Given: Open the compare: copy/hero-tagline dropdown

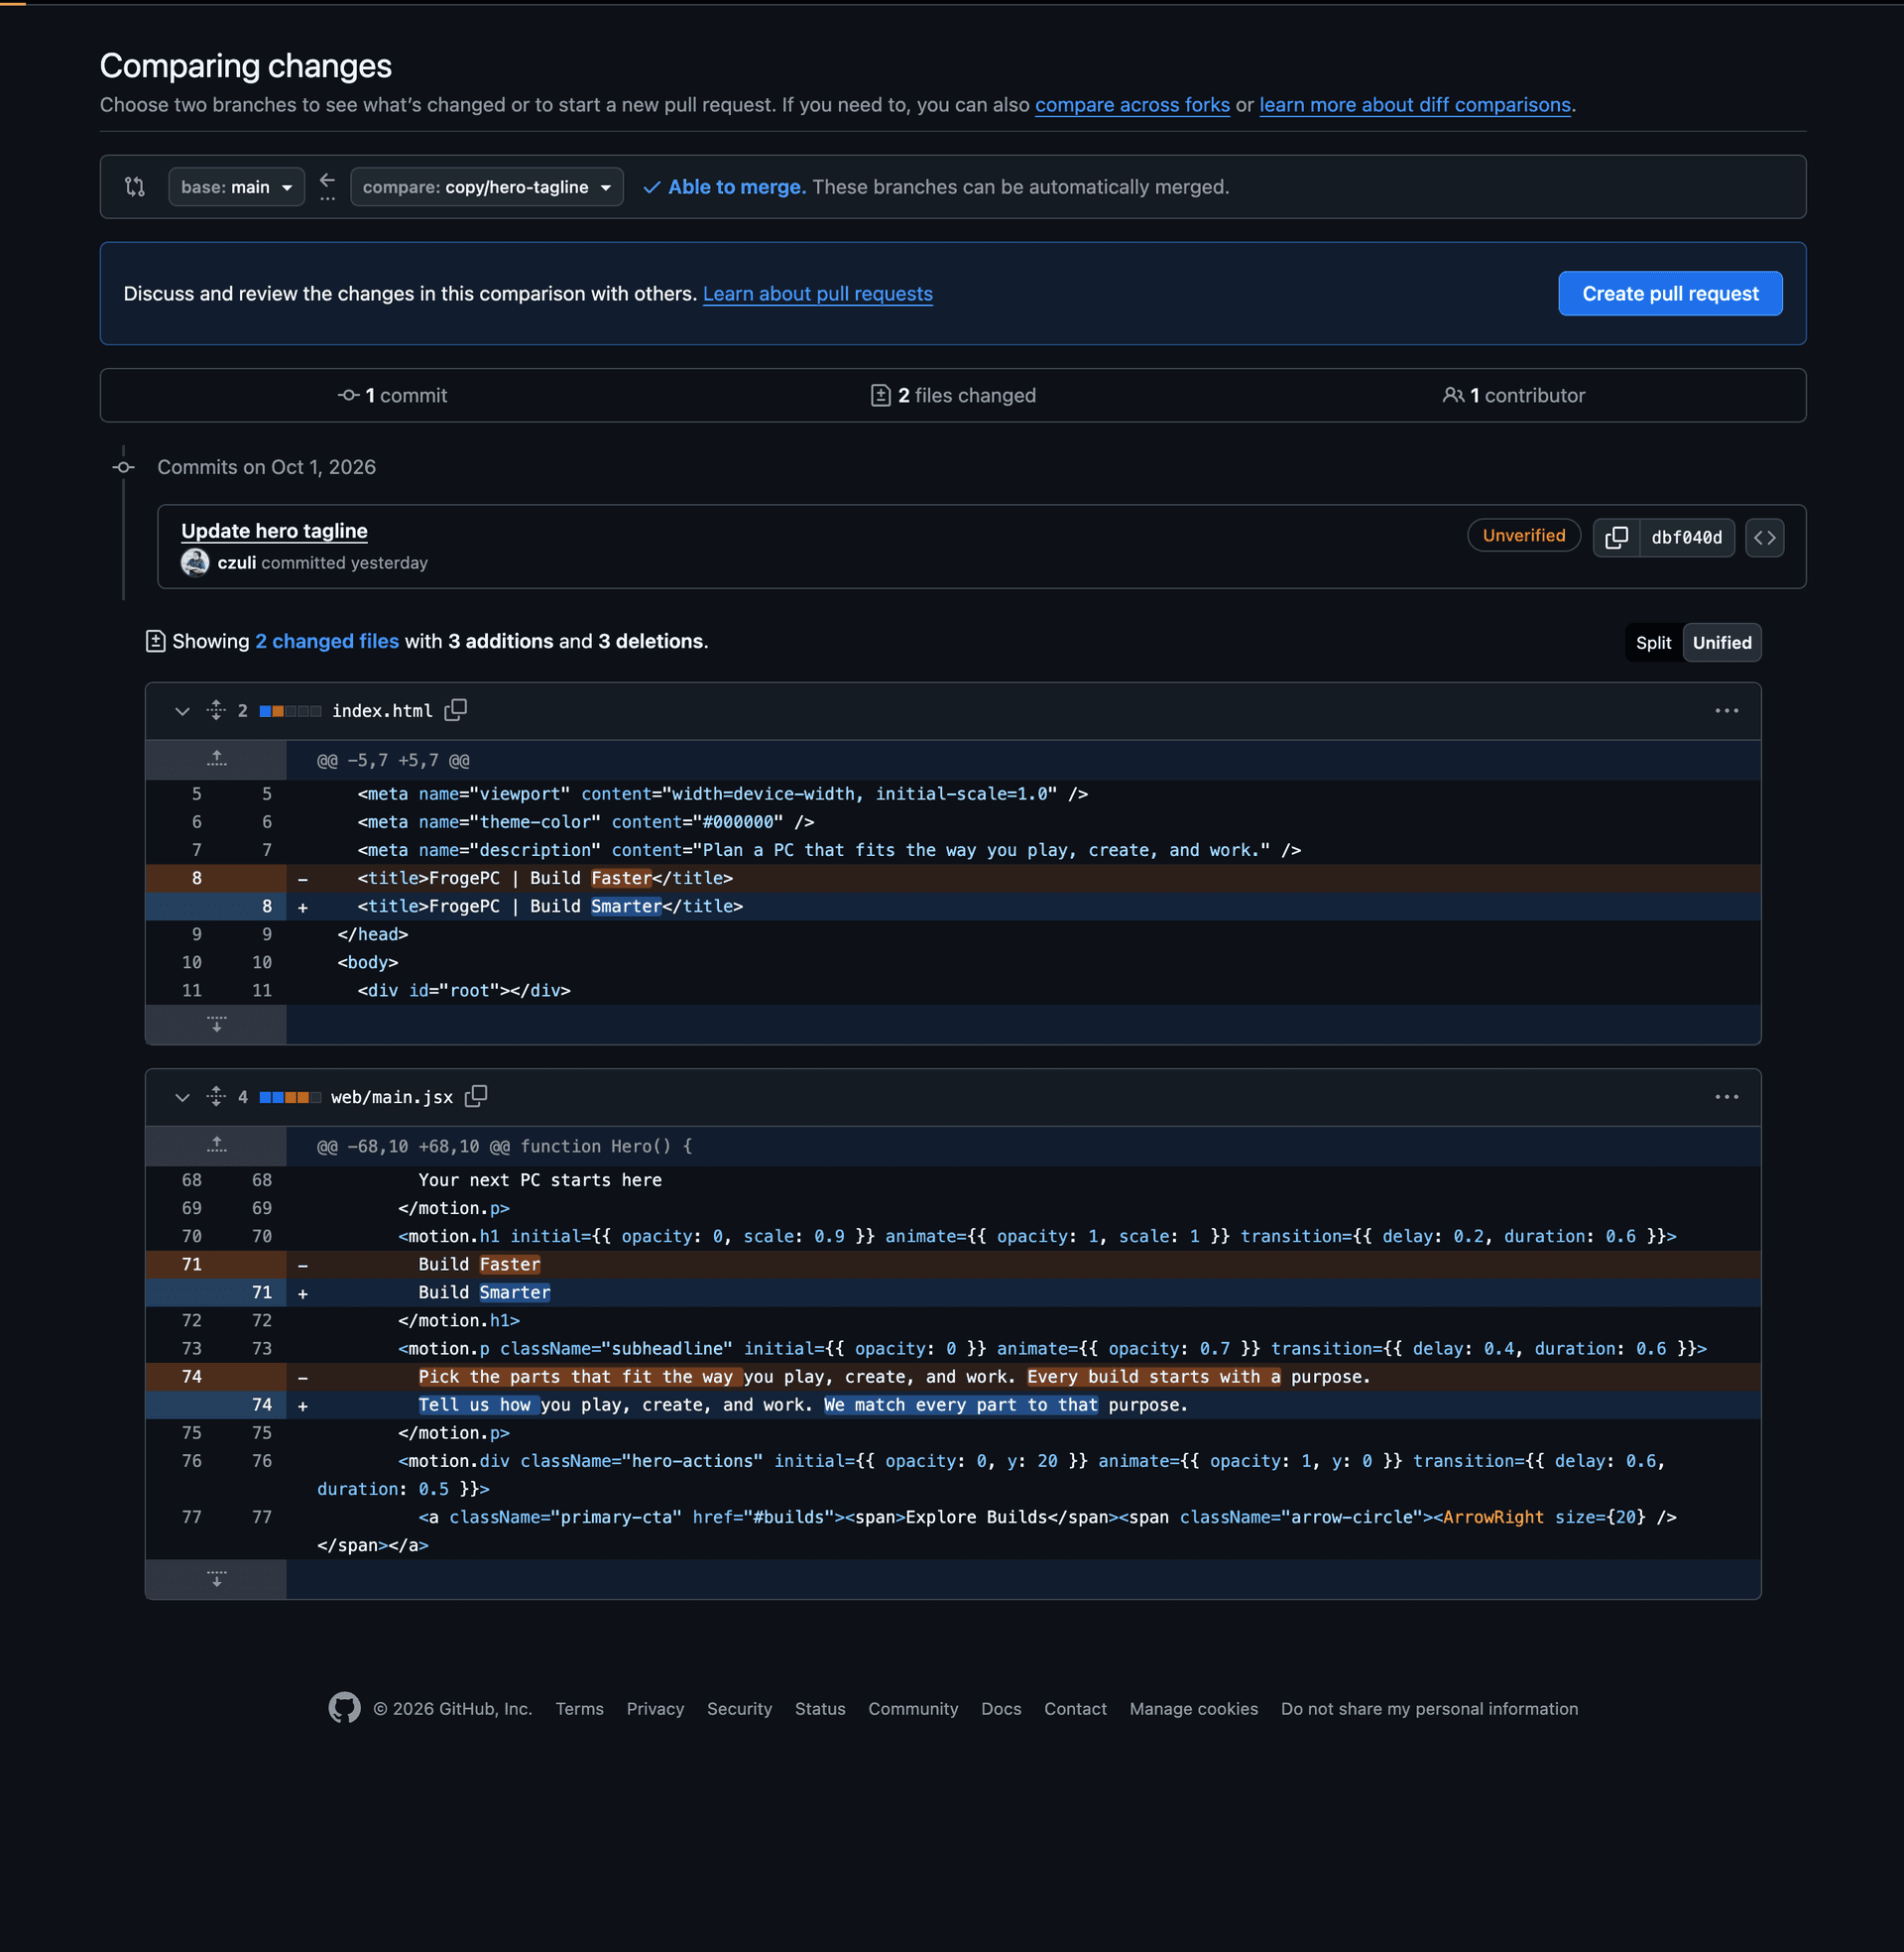Looking at the screenshot, I should click(x=487, y=187).
